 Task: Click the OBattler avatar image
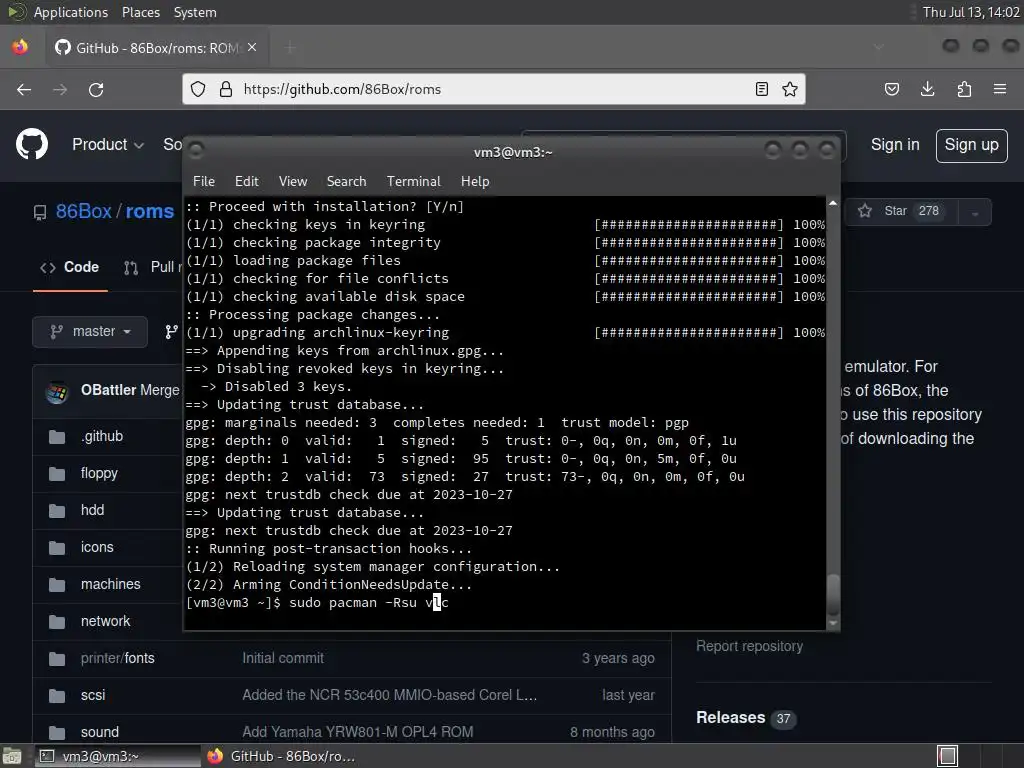[57, 391]
